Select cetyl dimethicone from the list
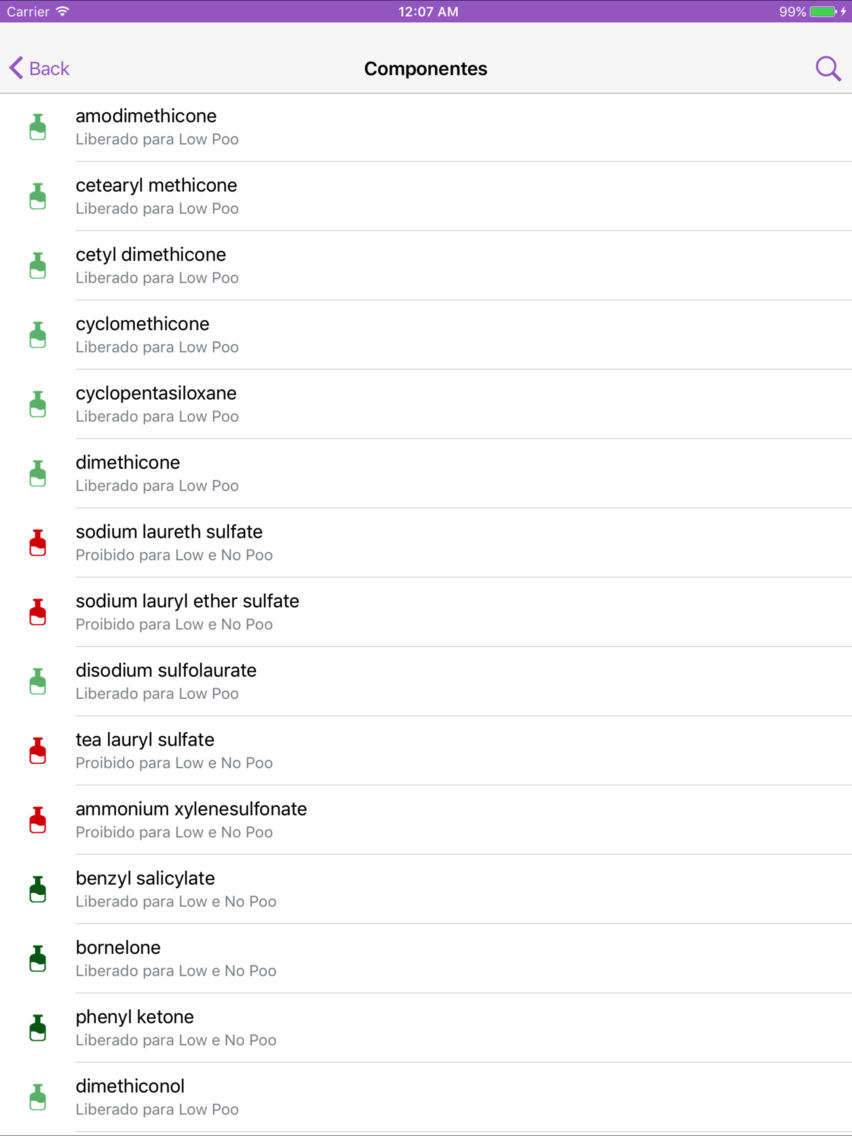 coord(426,266)
